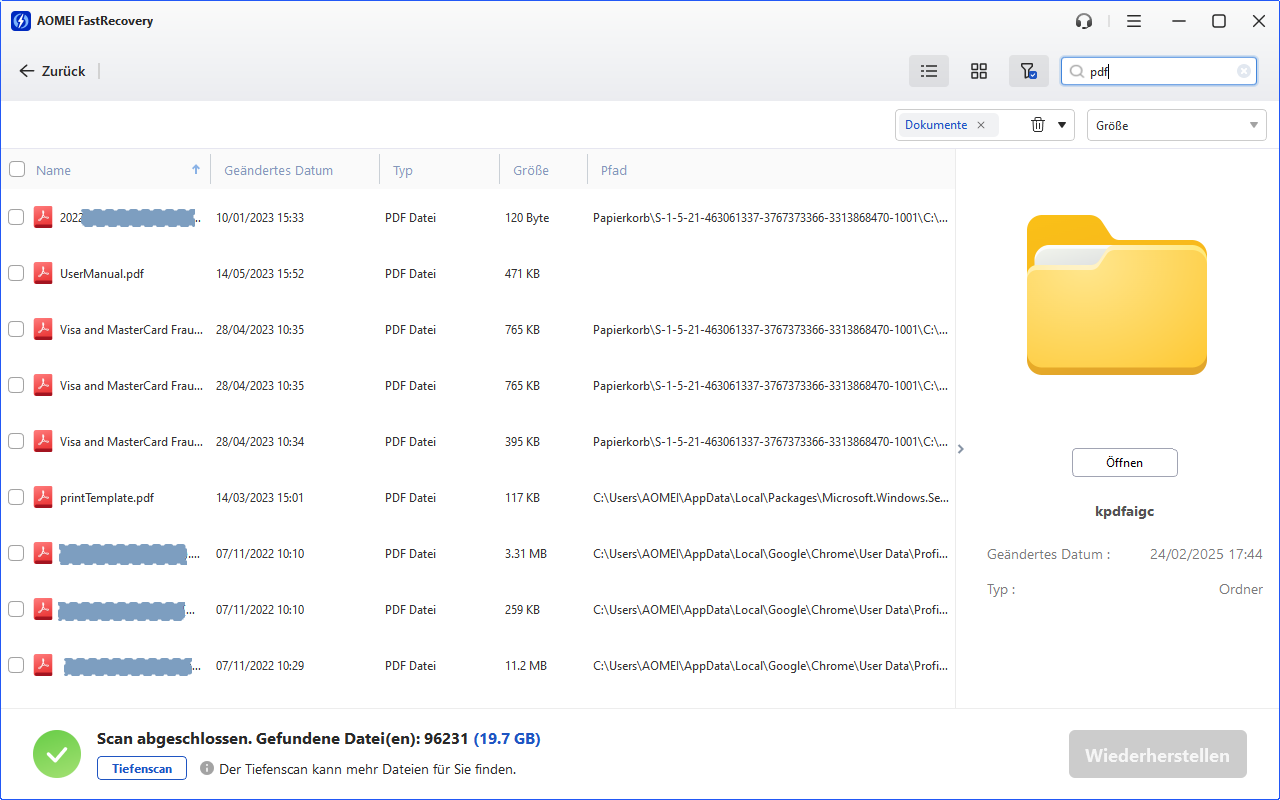Screen dimensions: 1280x800
Task: Switch to grid thumbnail view
Action: 979,71
